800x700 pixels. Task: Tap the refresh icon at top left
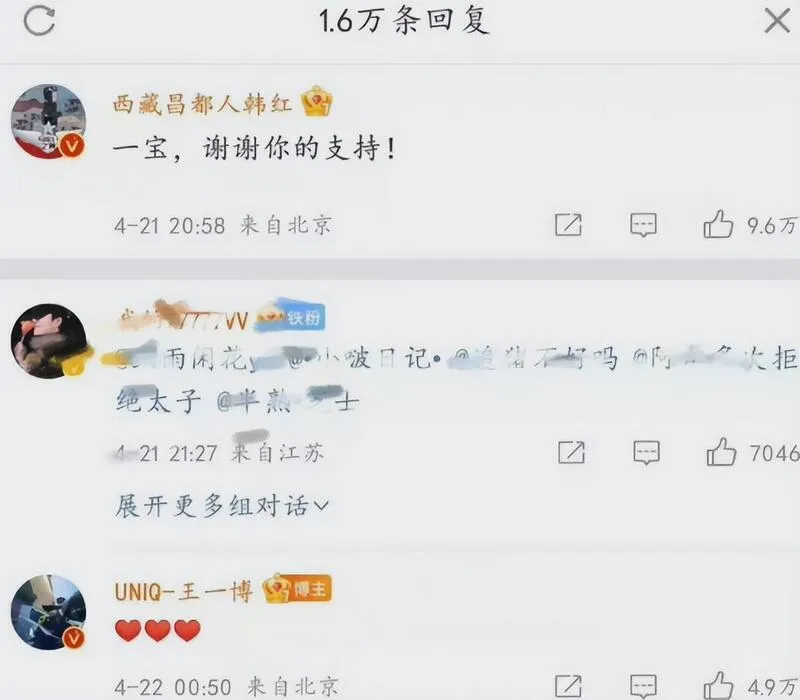click(39, 21)
